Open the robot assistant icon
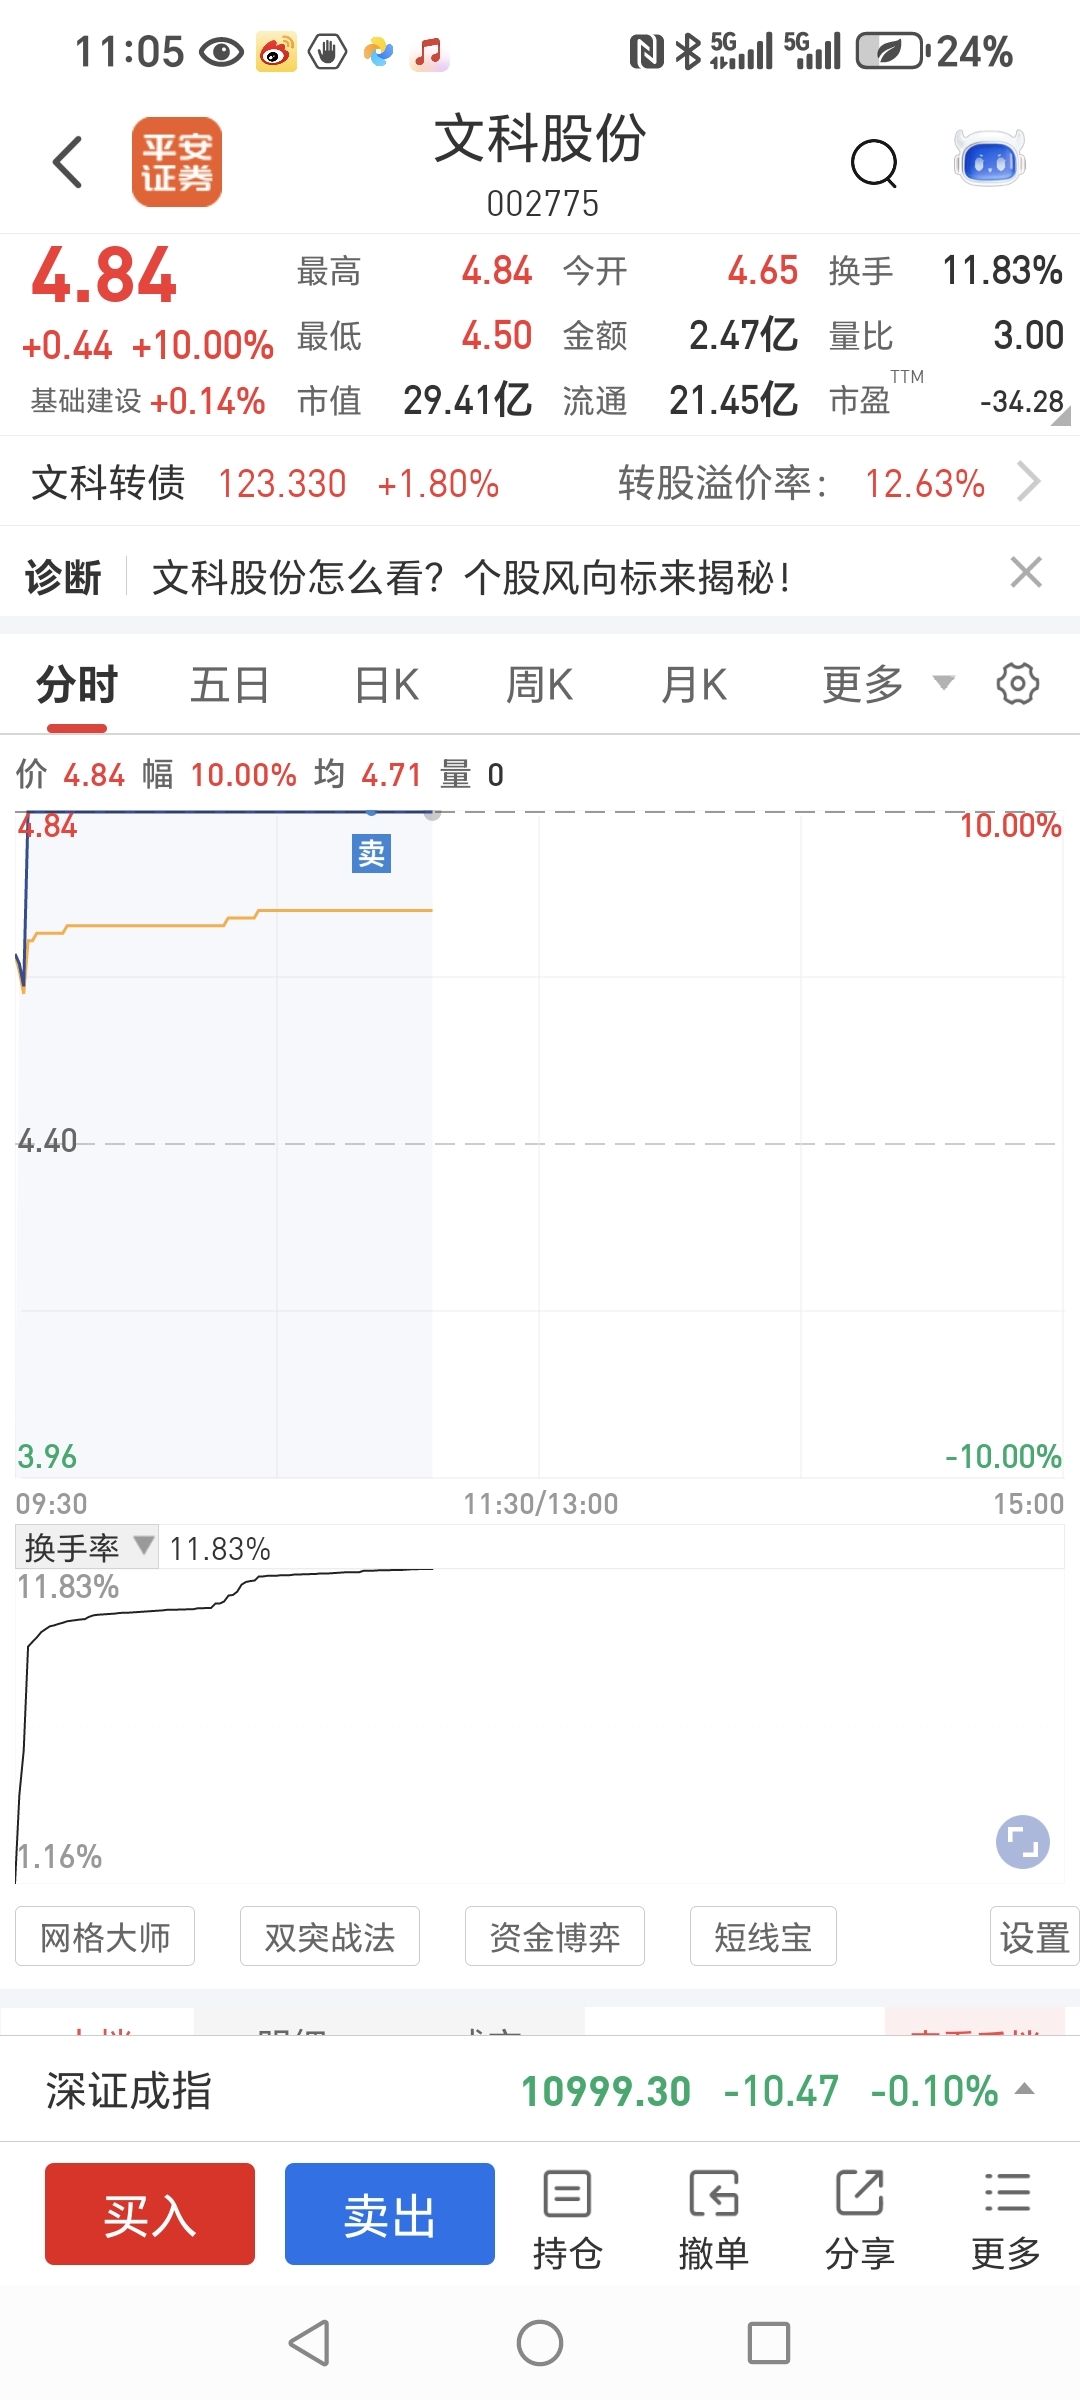Screen dimensions: 1080x2400 point(989,158)
